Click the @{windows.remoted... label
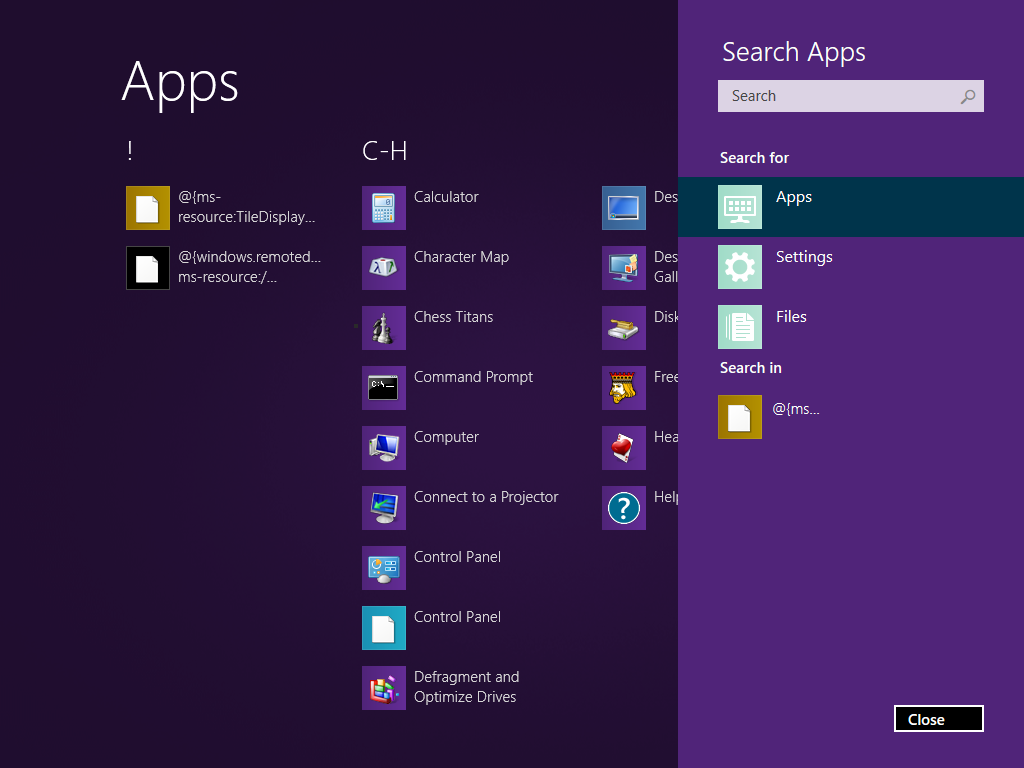Image resolution: width=1024 pixels, height=768 pixels. [249, 267]
